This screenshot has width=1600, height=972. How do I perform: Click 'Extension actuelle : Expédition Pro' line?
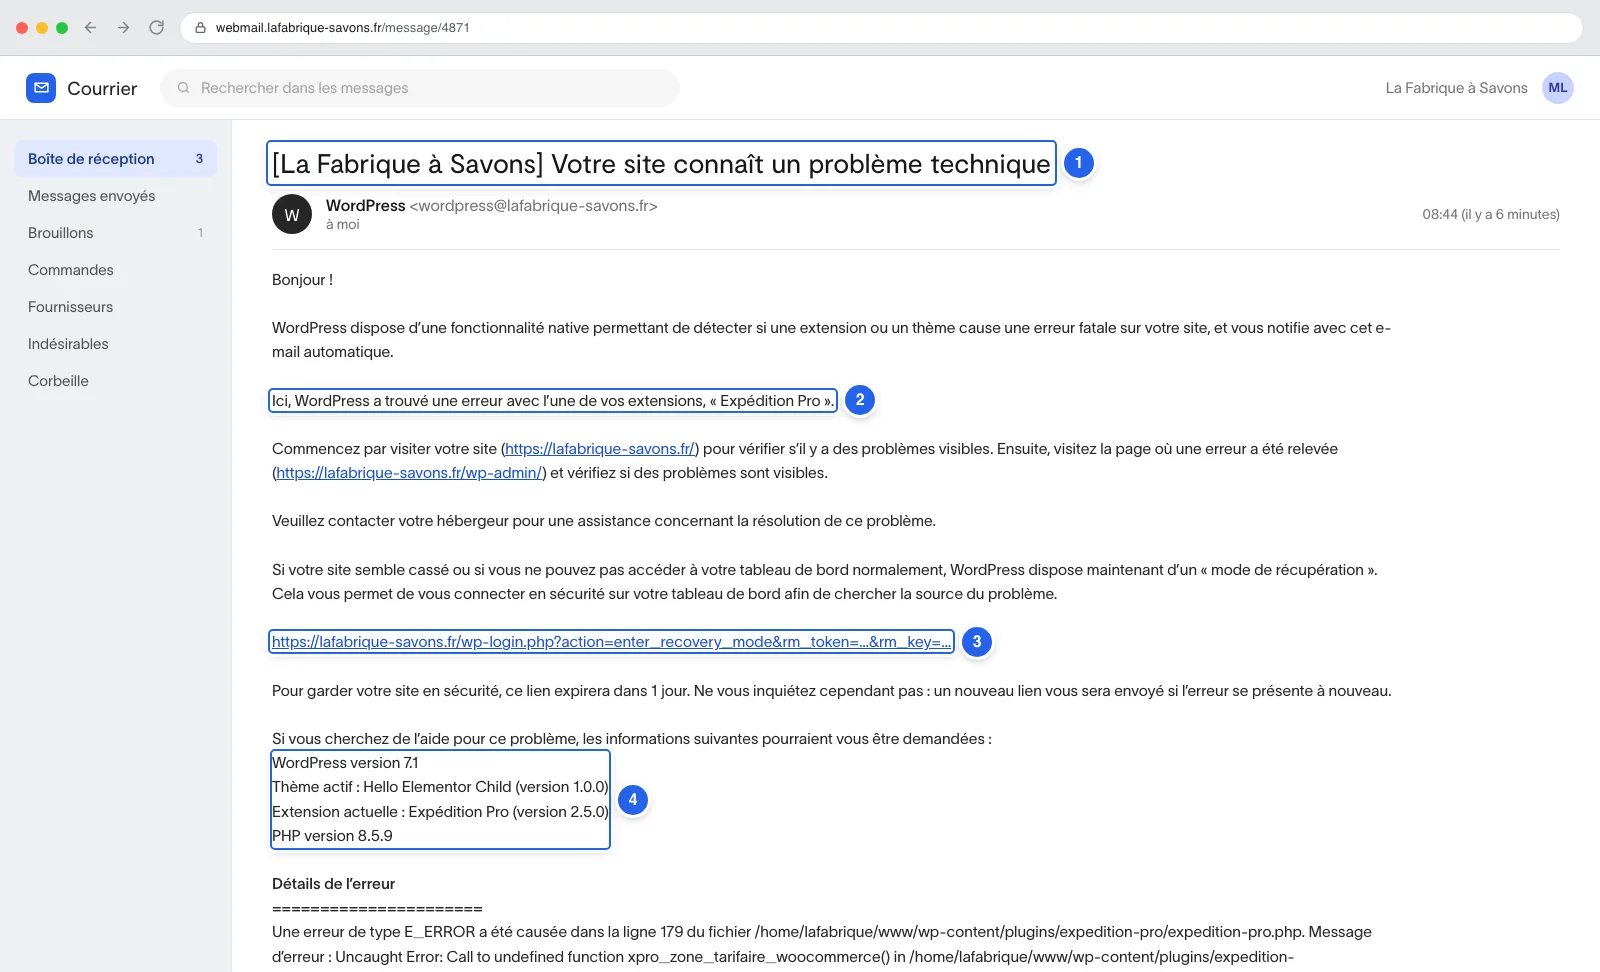pos(440,812)
